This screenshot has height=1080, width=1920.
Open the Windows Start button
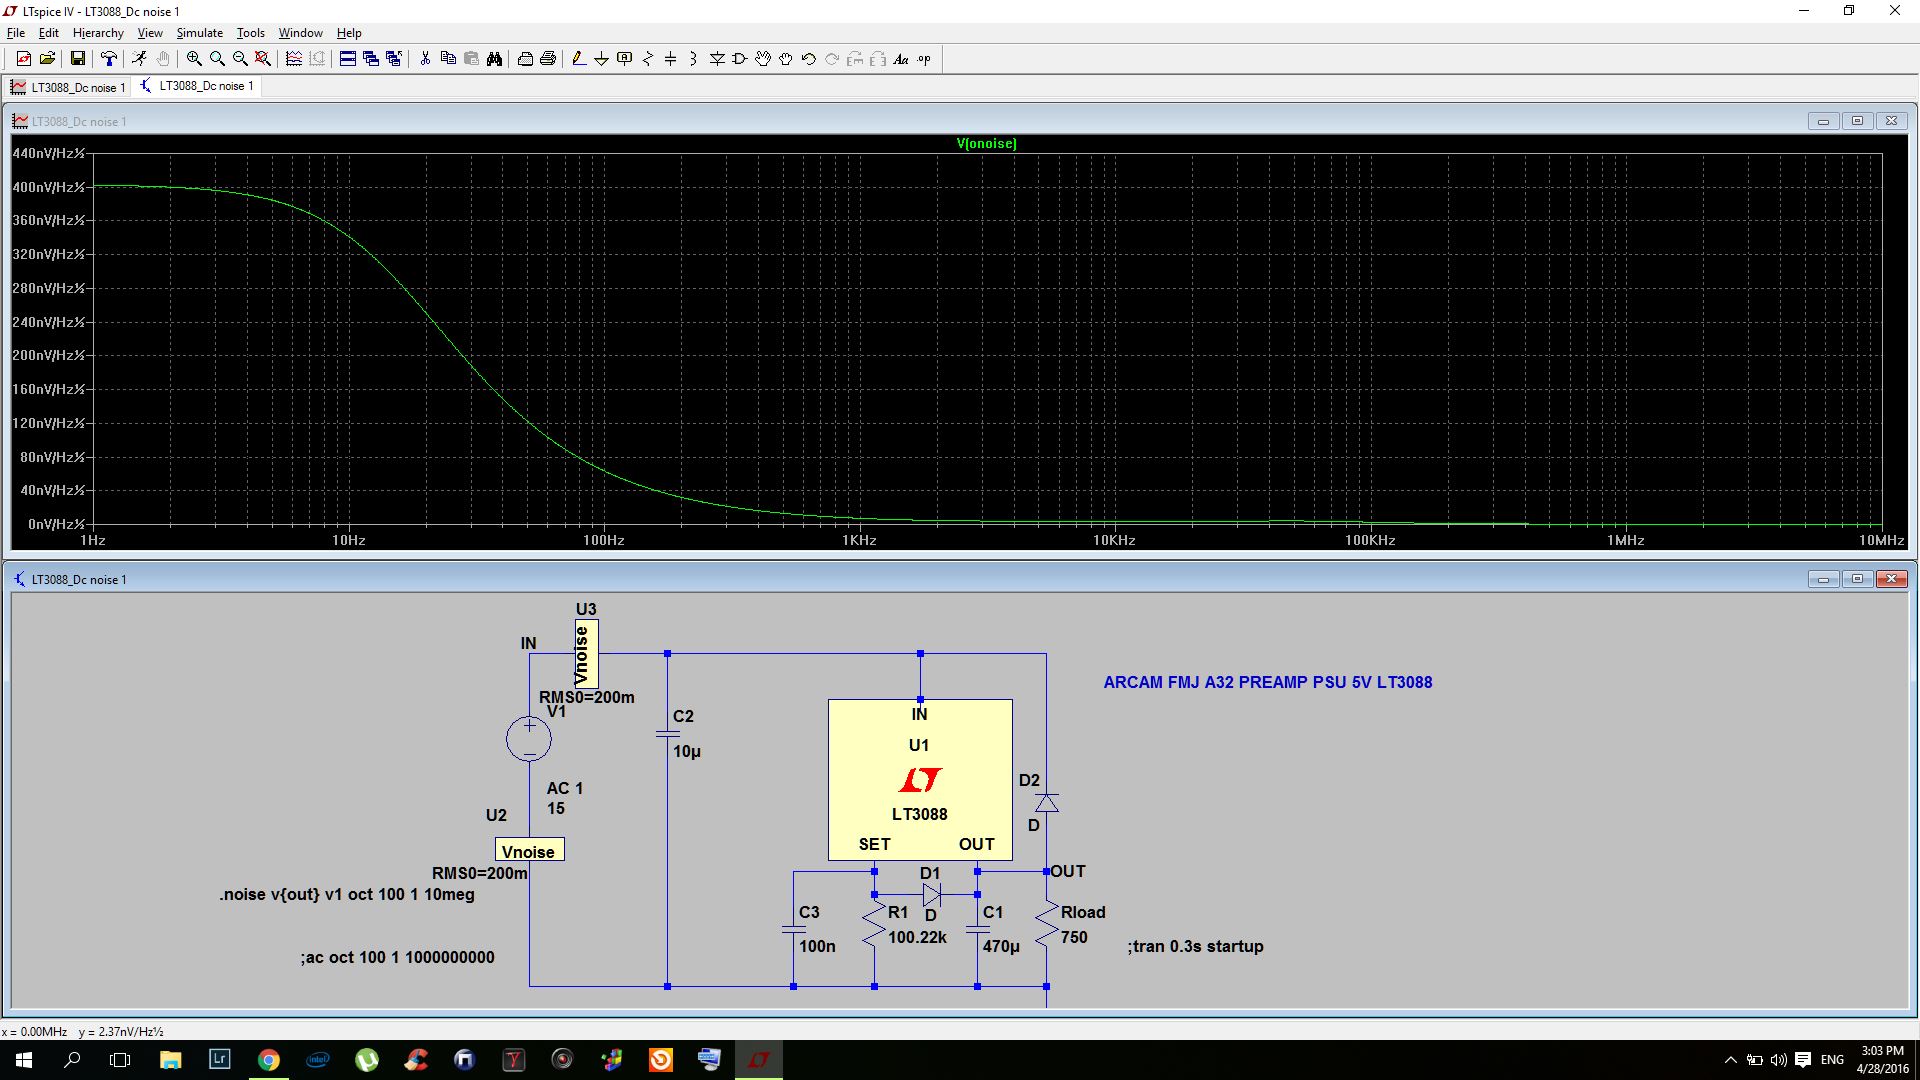[24, 1059]
